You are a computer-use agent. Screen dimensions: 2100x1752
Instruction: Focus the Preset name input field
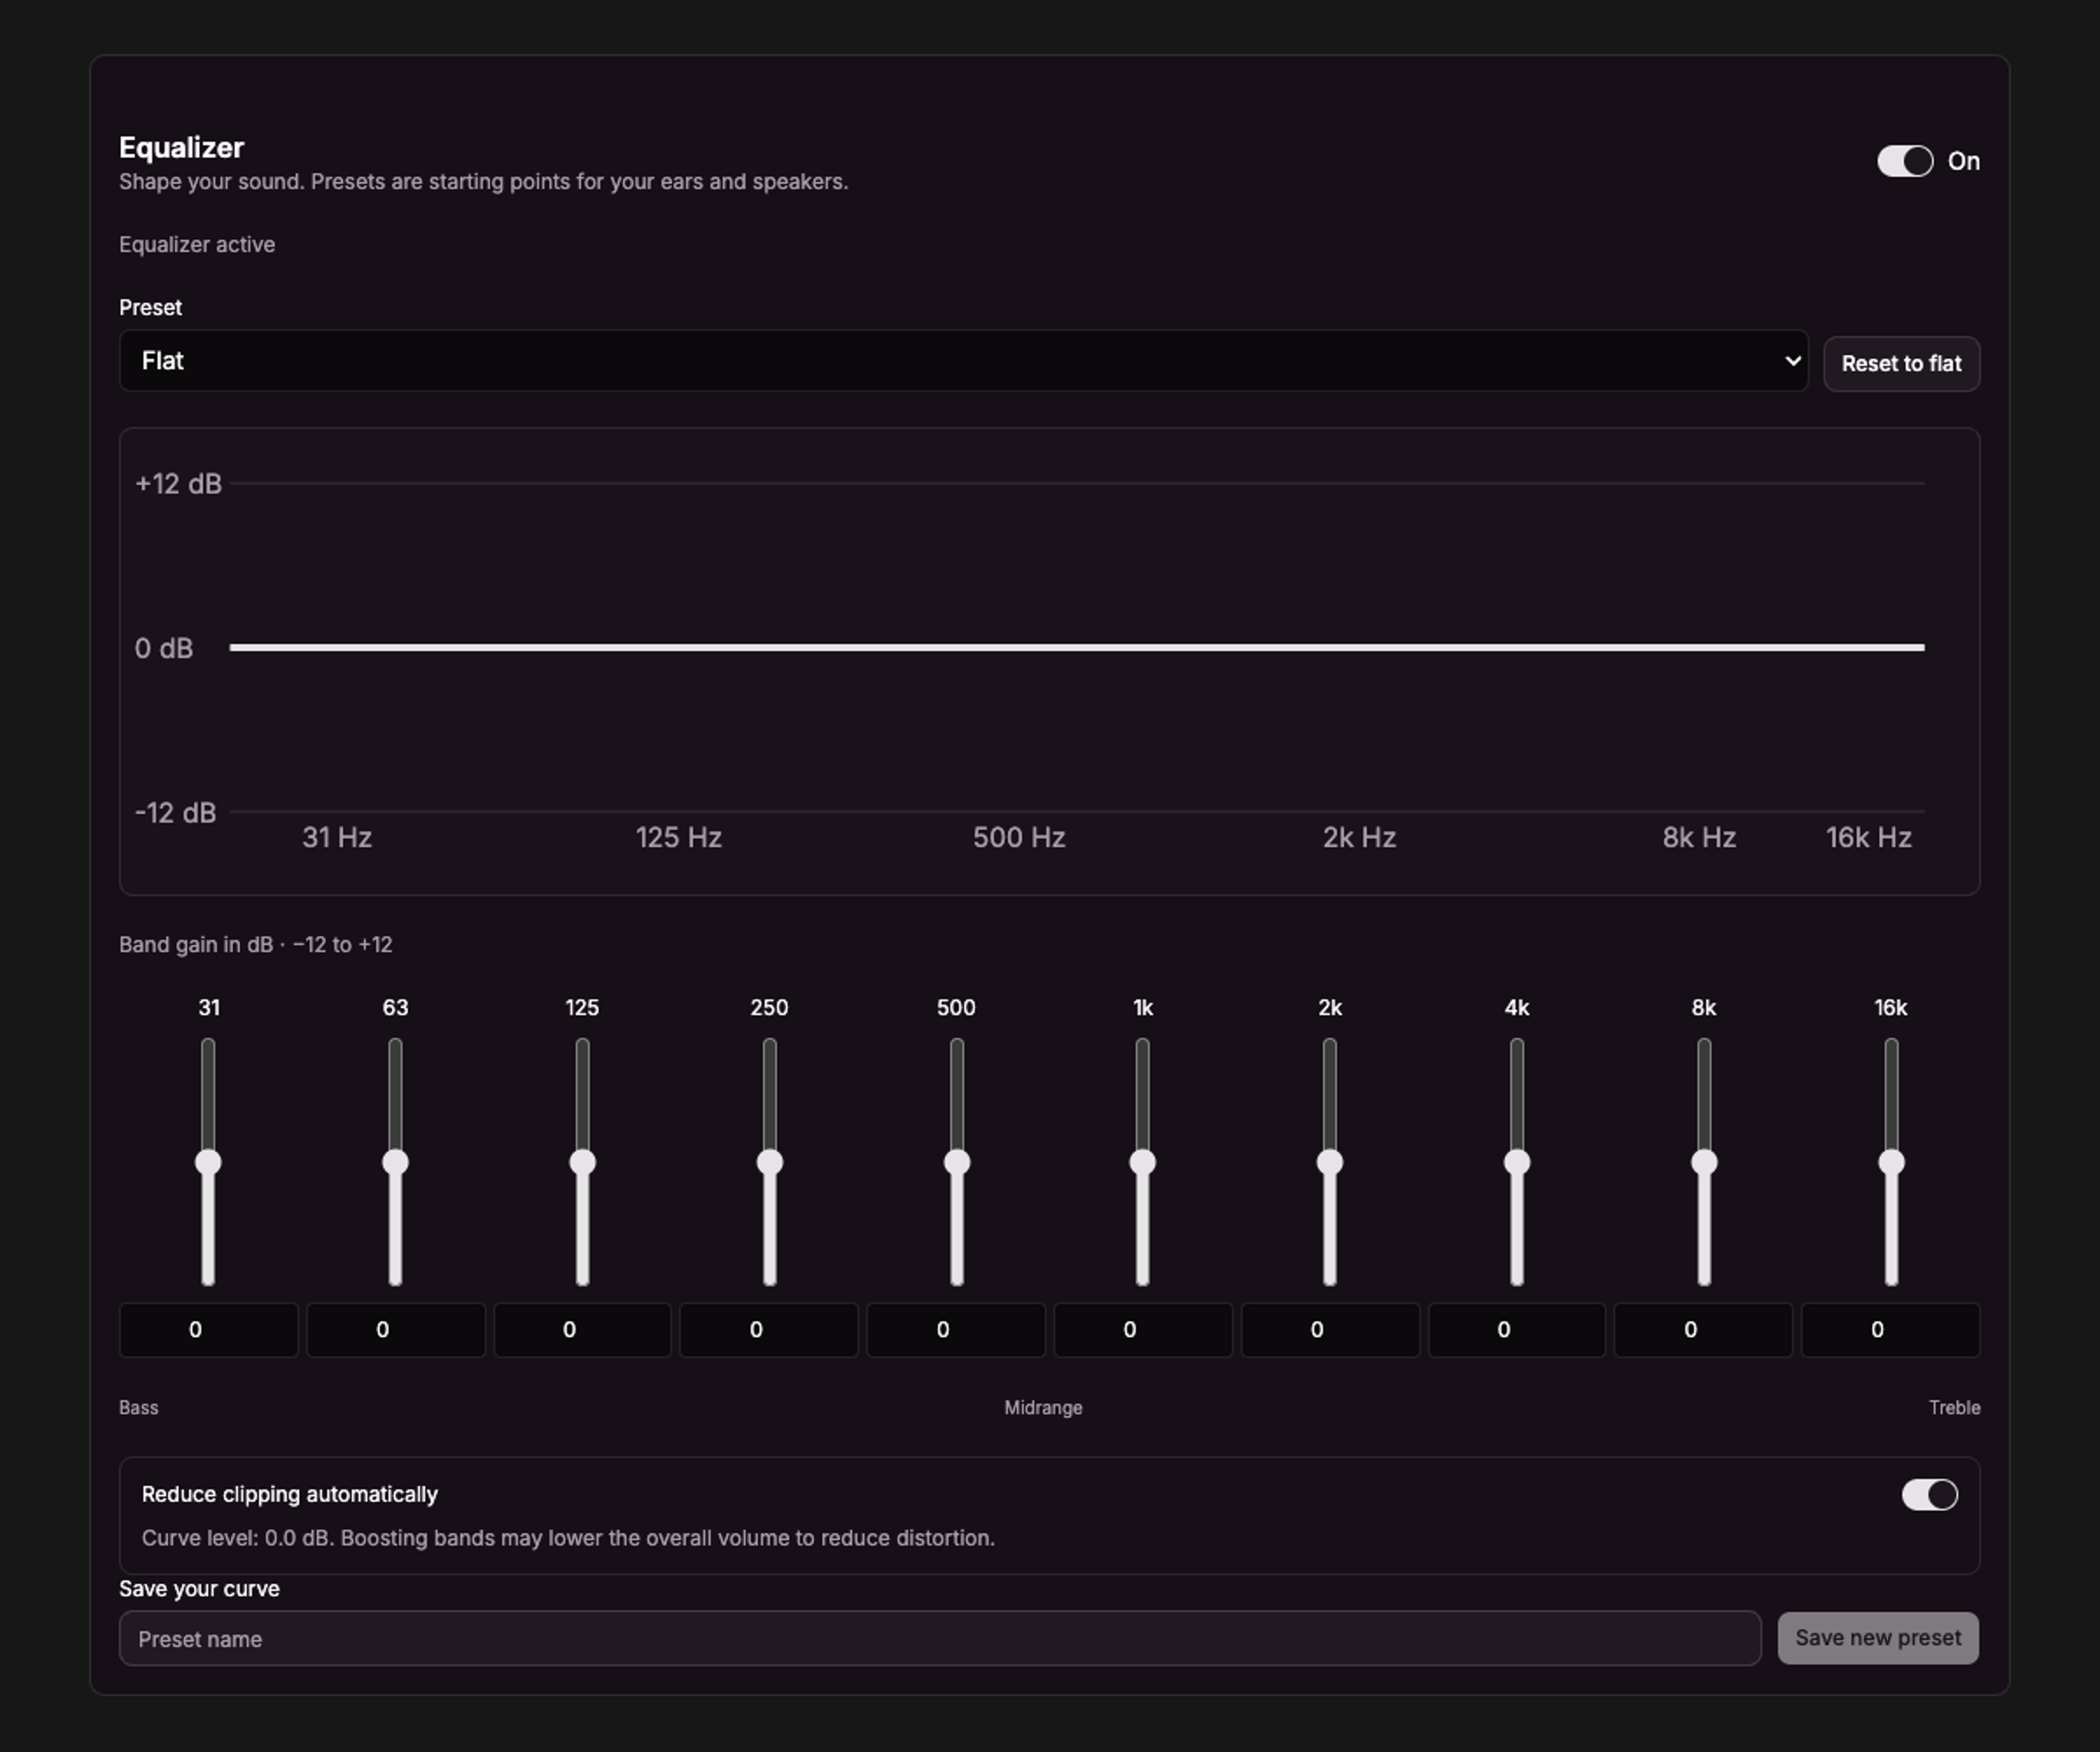pyautogui.click(x=939, y=1638)
